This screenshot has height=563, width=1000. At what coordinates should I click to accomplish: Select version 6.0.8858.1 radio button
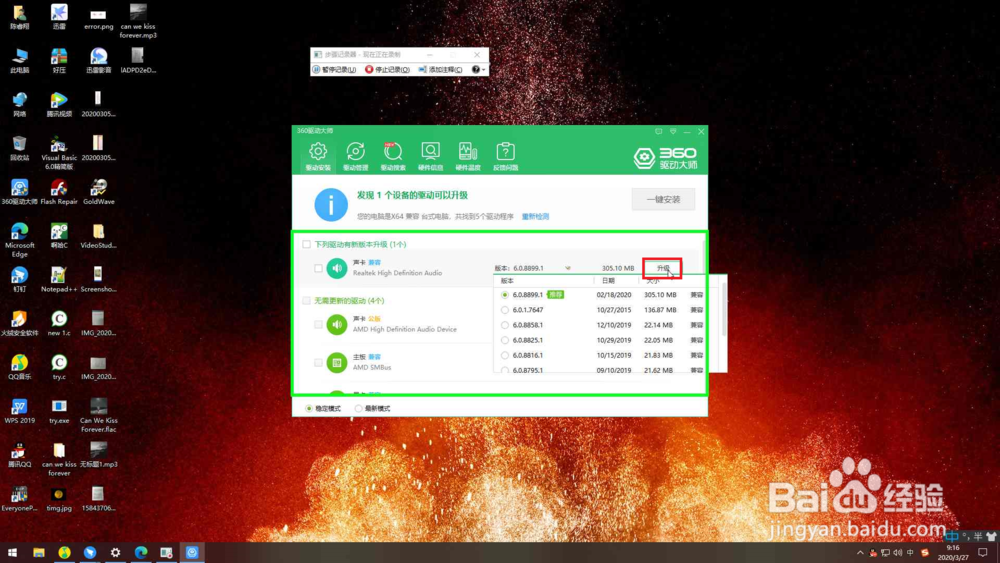click(504, 325)
